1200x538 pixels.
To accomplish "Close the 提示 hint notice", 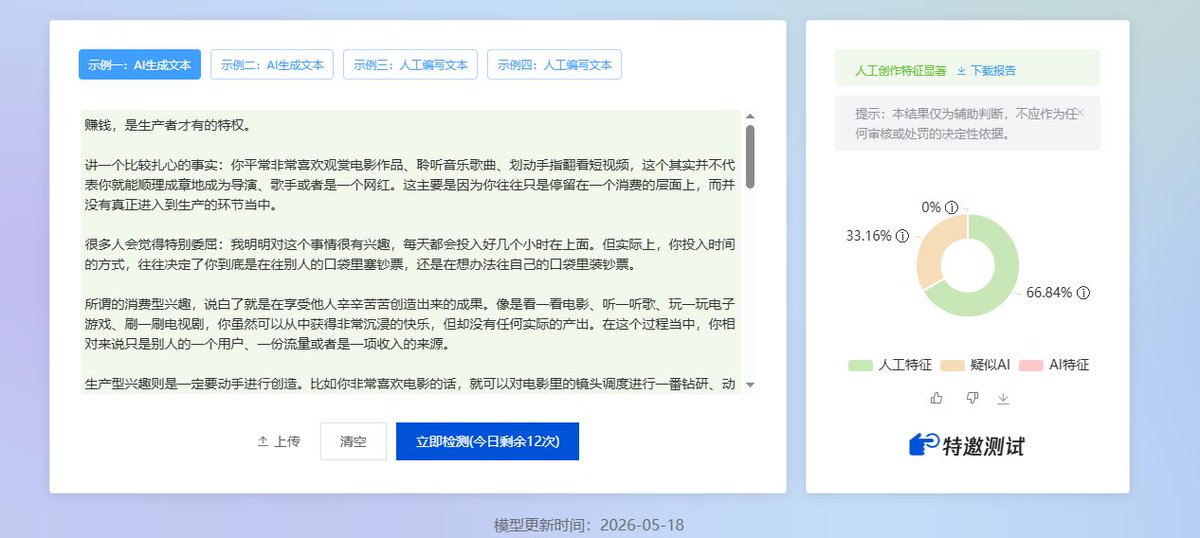I will (x=1080, y=112).
